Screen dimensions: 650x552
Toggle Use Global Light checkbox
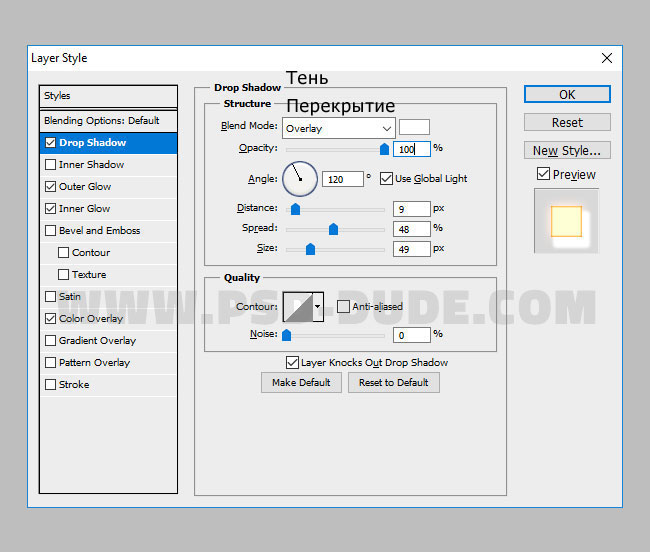[386, 179]
